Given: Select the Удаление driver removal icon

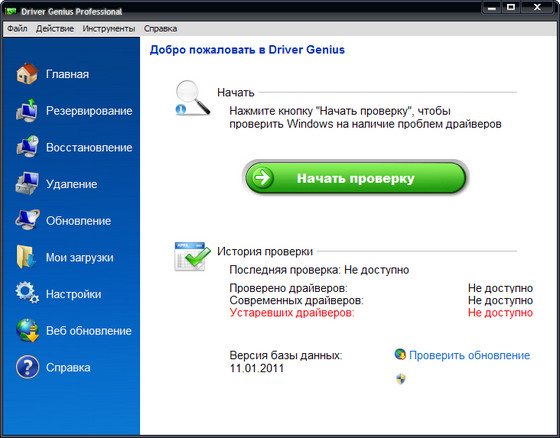Looking at the screenshot, I should pos(27,184).
